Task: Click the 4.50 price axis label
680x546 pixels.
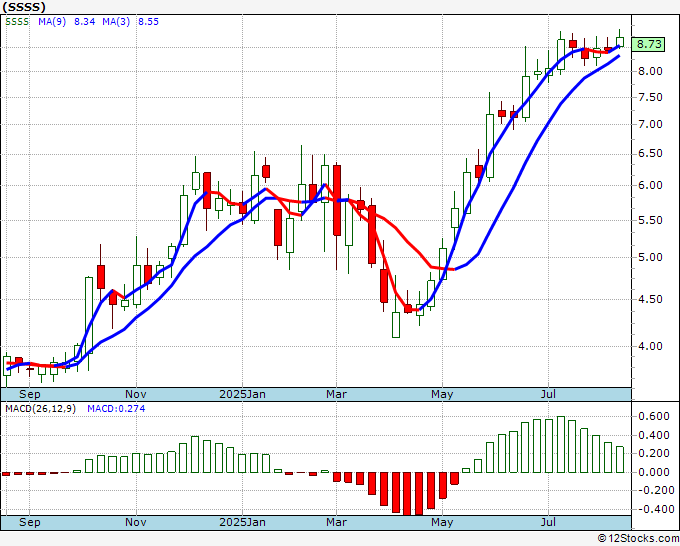Action: click(x=650, y=299)
